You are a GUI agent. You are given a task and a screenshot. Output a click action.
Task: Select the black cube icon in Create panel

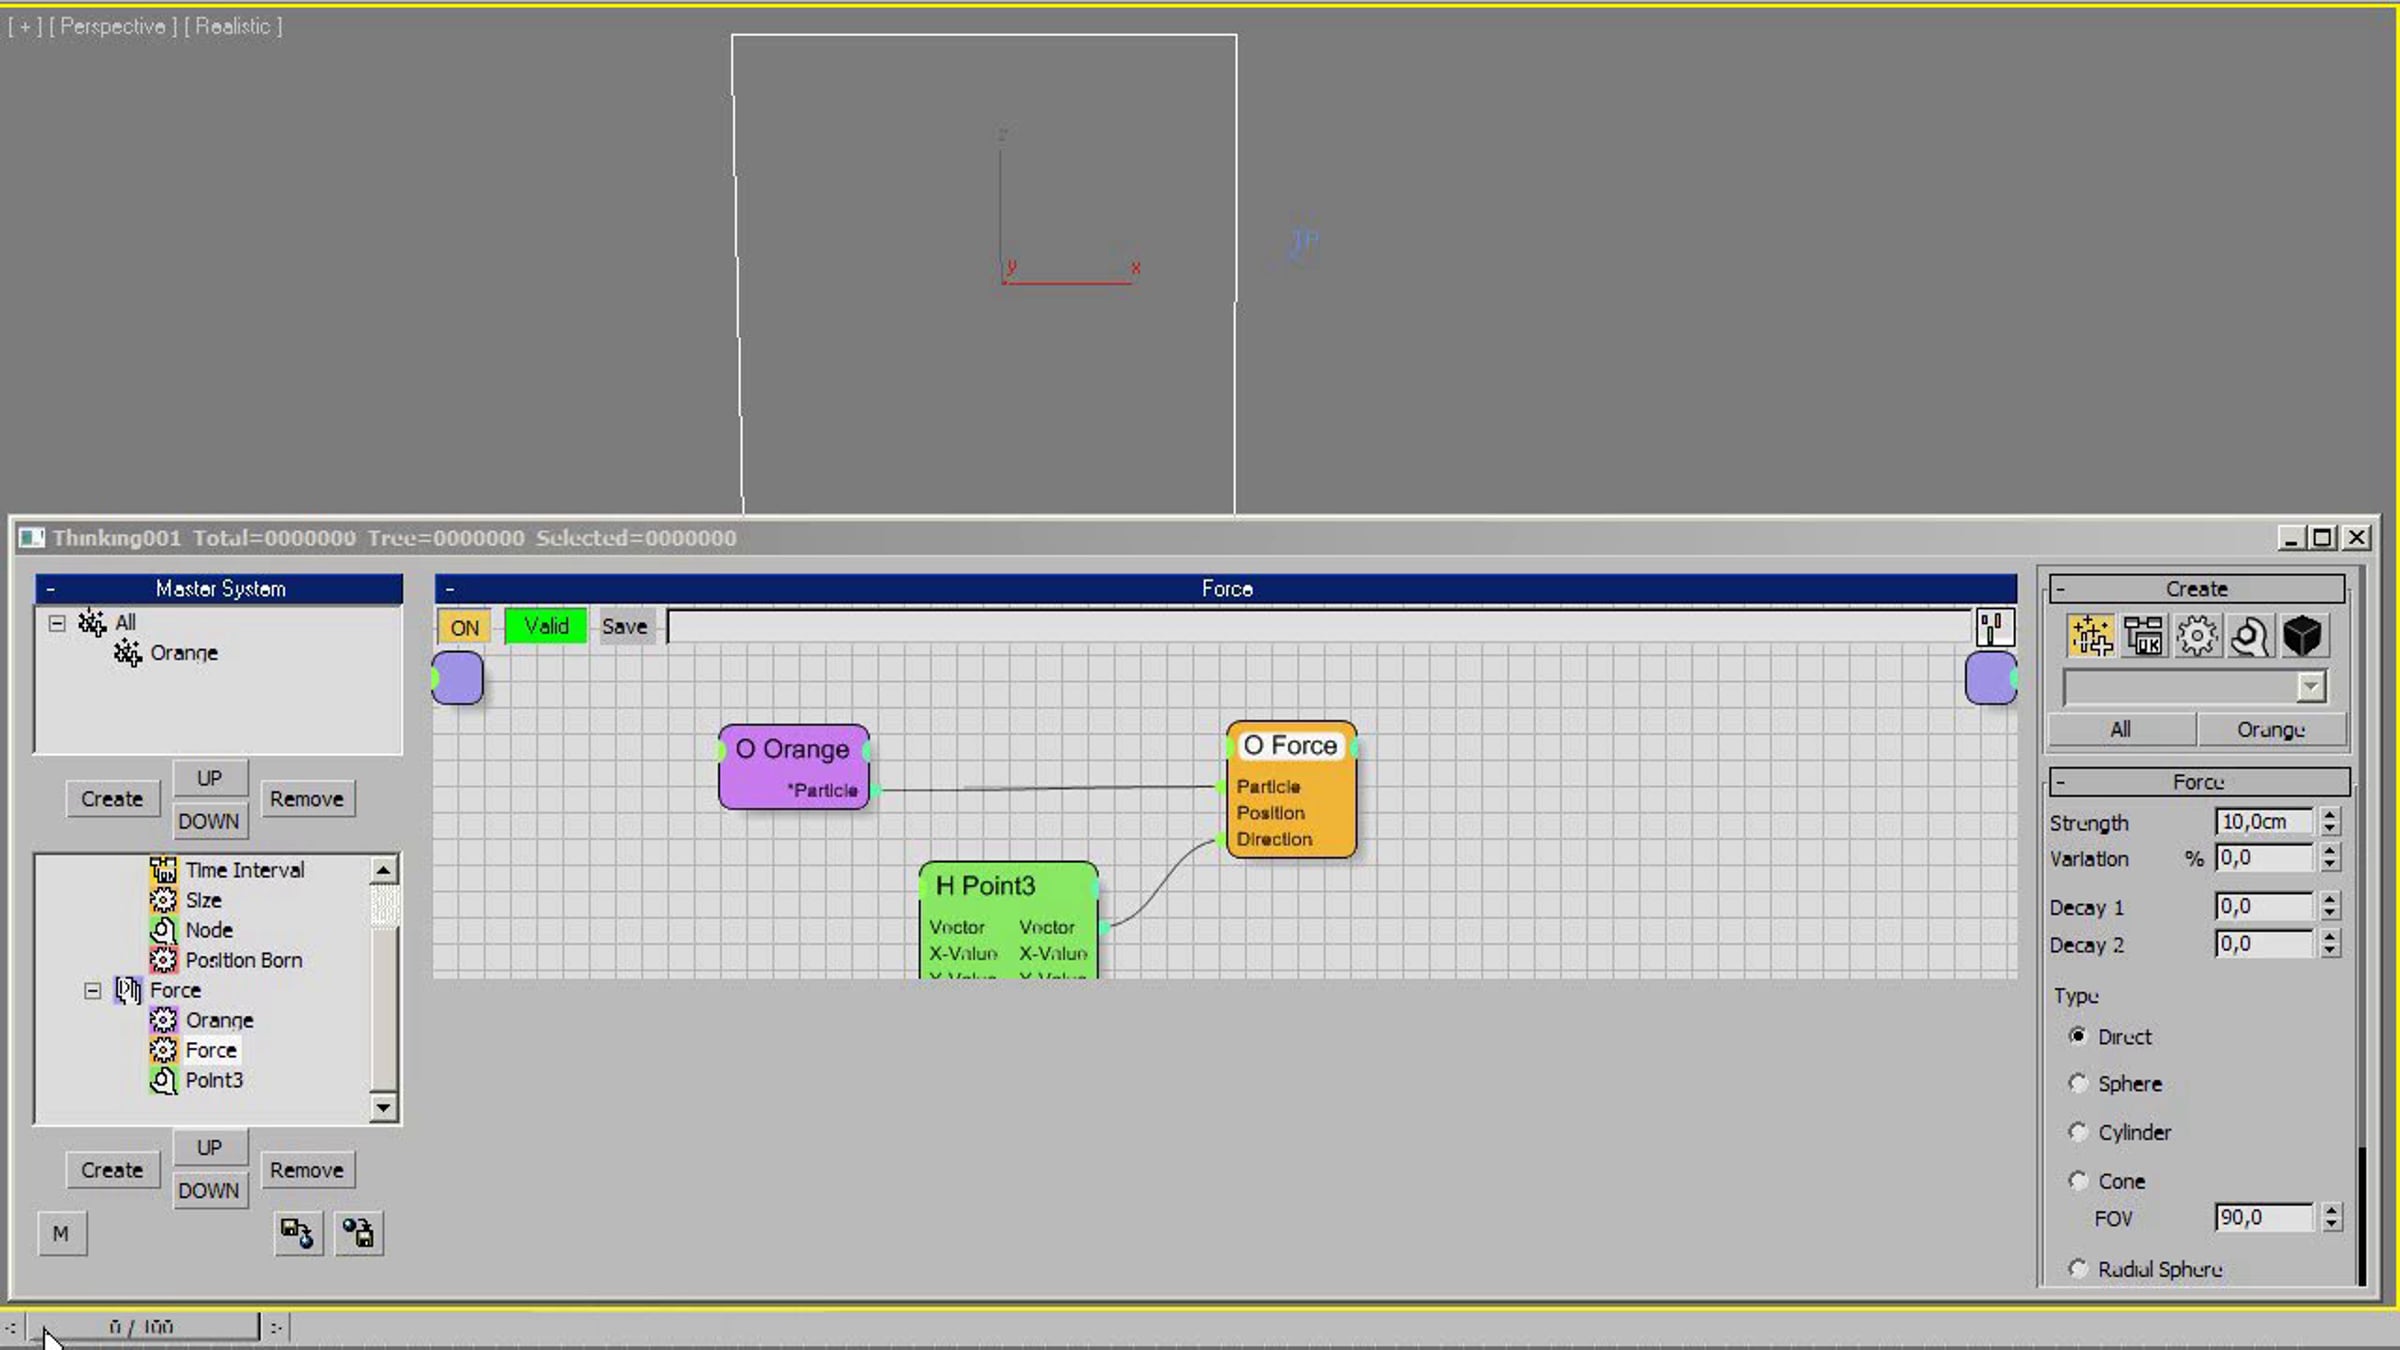[2302, 636]
